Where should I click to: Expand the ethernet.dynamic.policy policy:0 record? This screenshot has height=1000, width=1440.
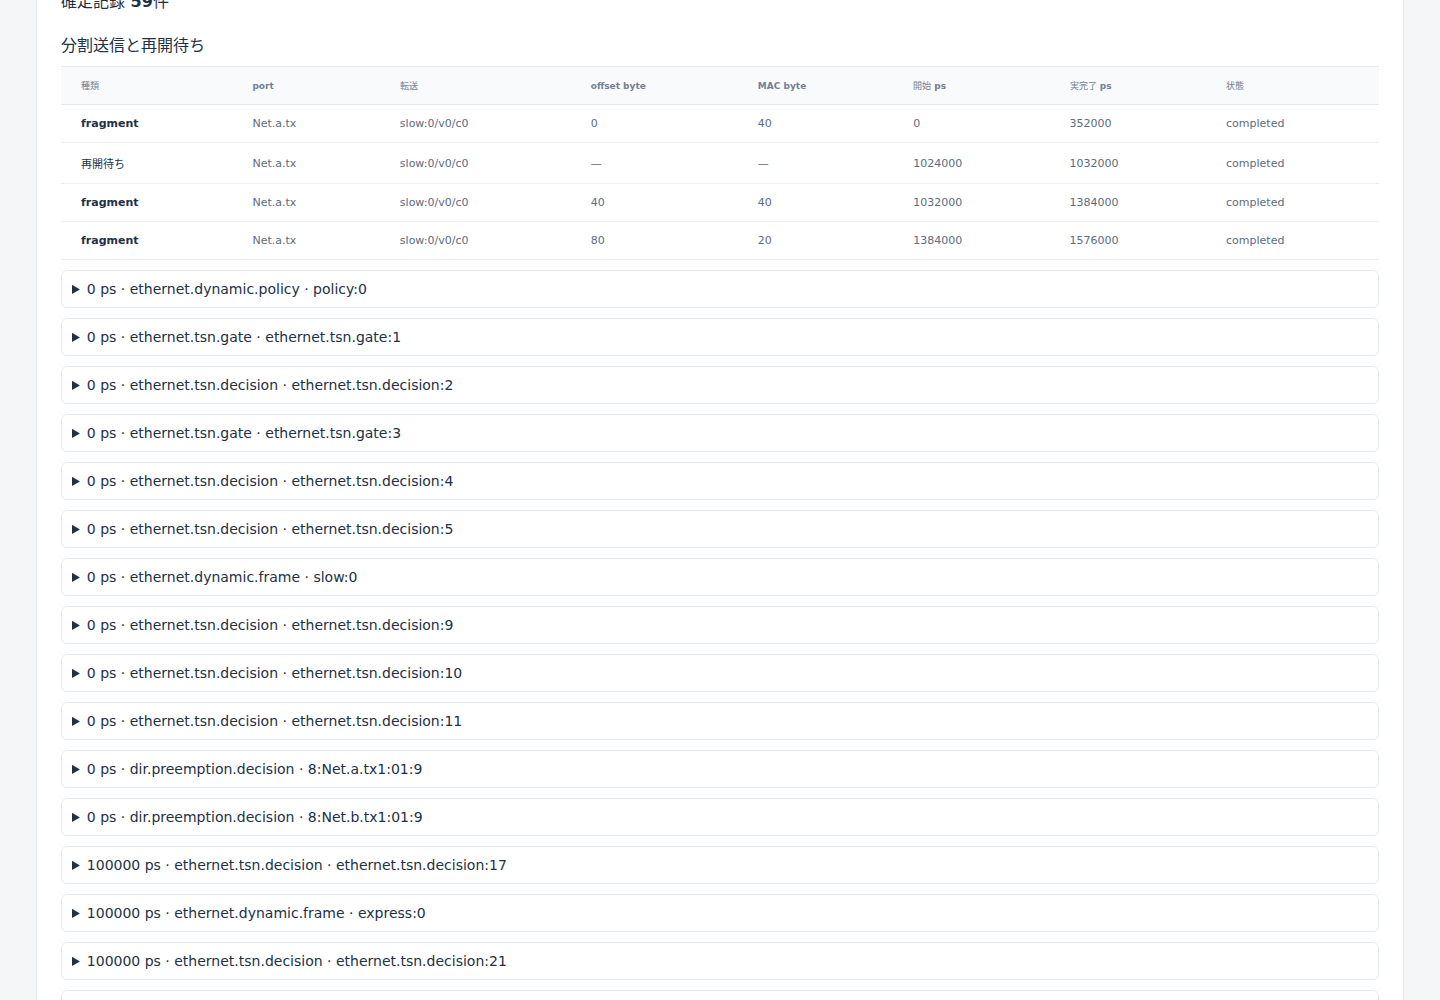(x=719, y=289)
